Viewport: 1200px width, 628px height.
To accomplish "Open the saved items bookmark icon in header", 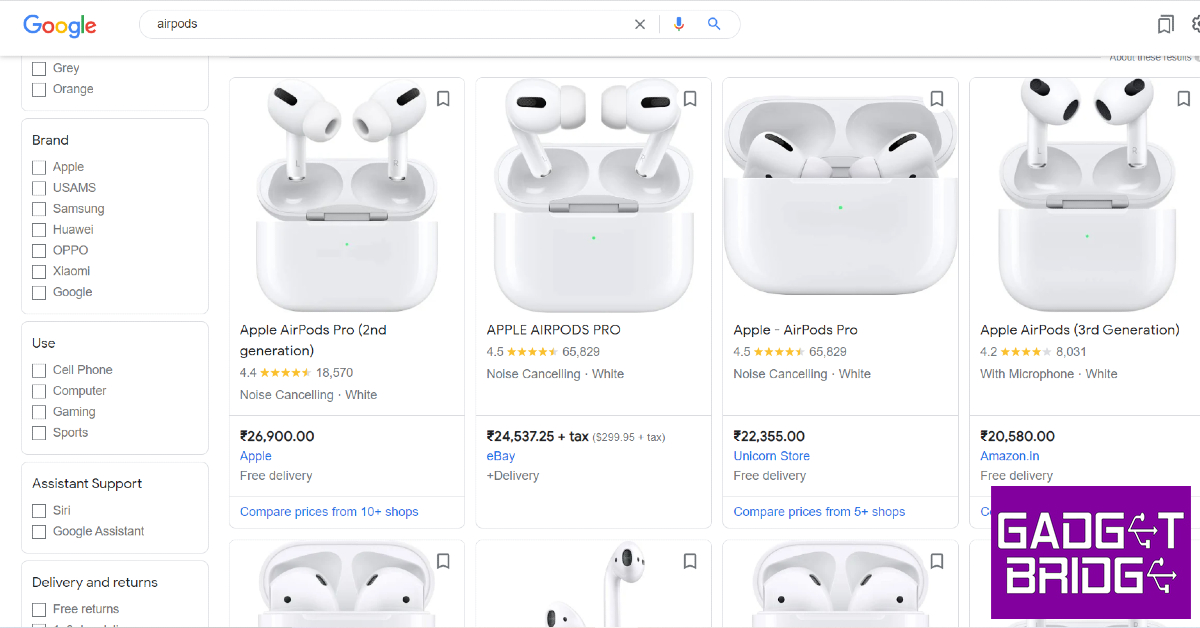I will tap(1165, 24).
